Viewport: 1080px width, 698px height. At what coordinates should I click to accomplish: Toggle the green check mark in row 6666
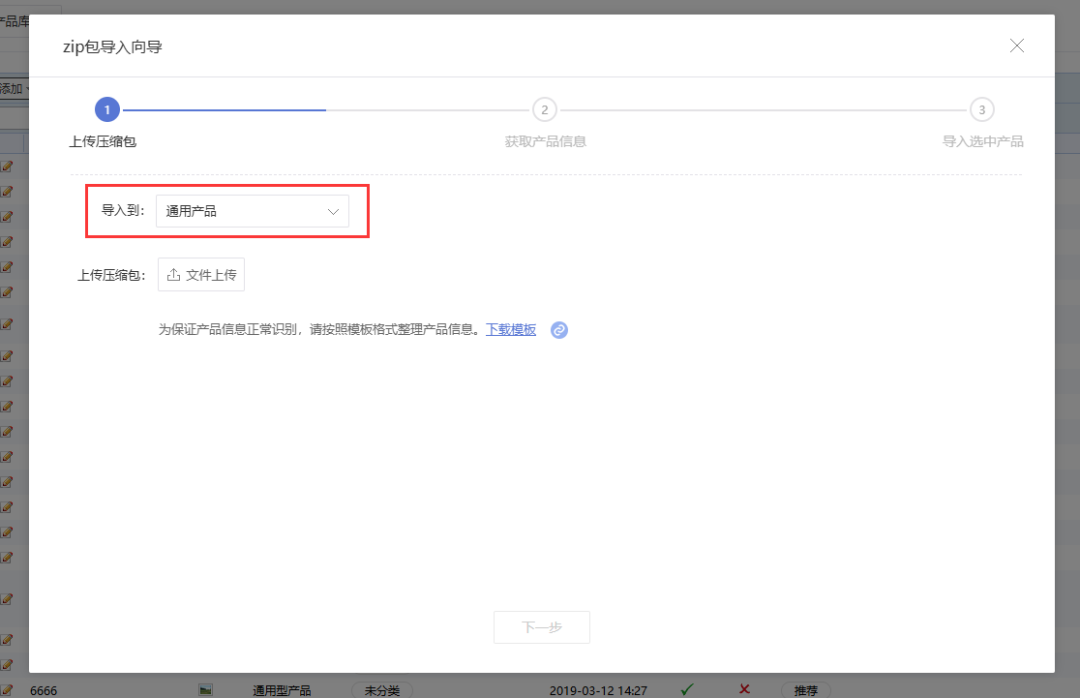coord(687,689)
